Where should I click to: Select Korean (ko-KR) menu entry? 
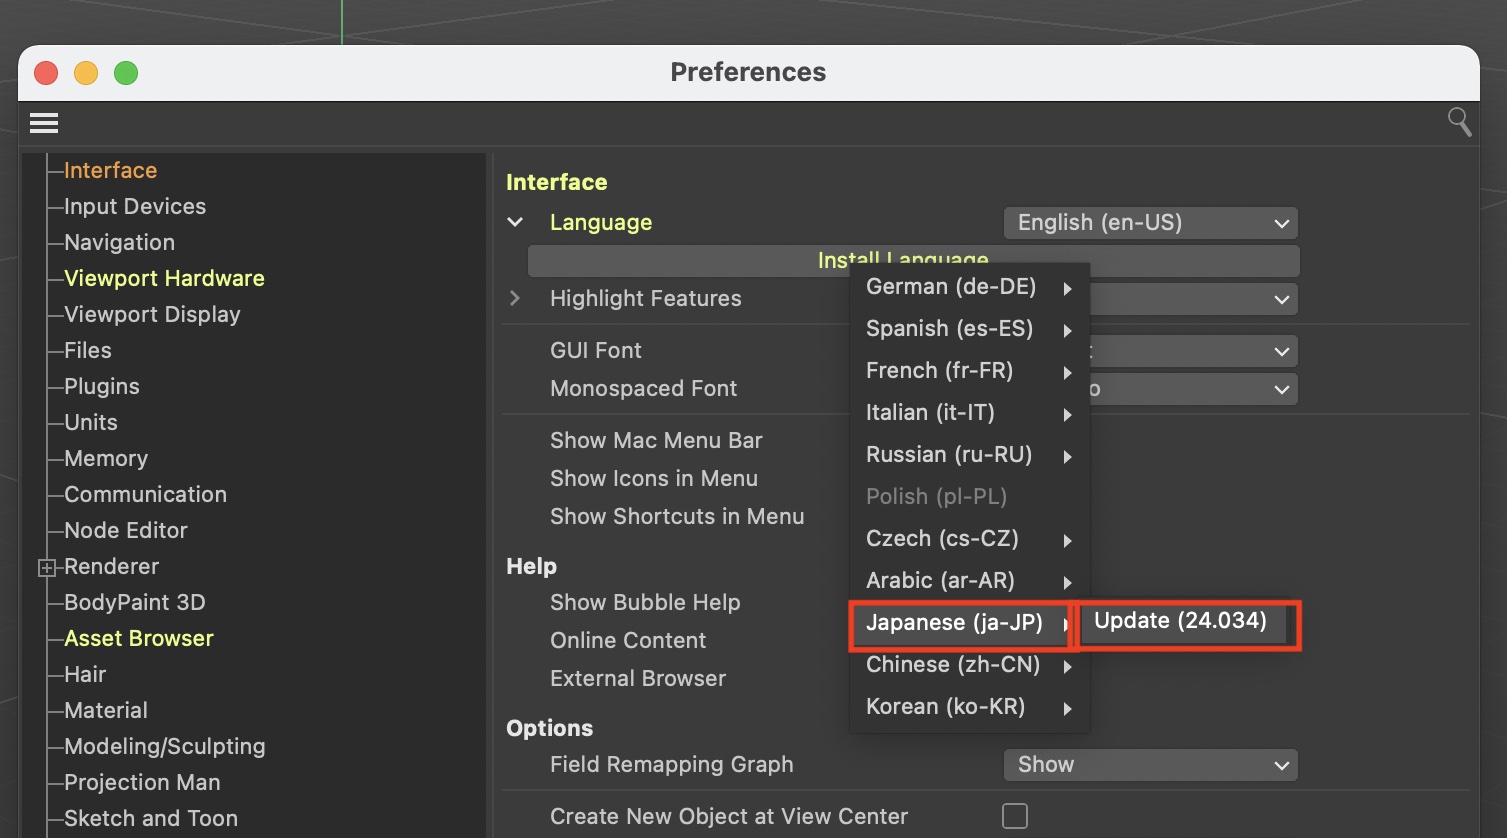click(x=945, y=707)
